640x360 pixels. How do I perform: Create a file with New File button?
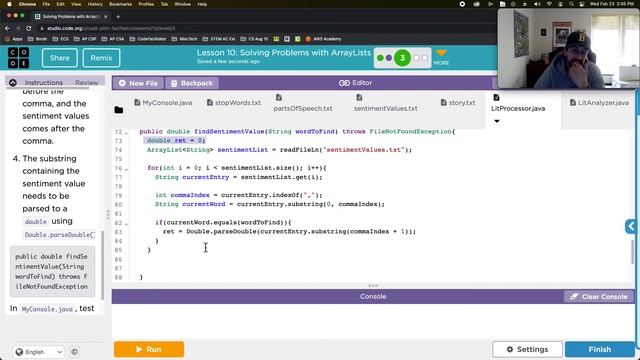pos(138,83)
